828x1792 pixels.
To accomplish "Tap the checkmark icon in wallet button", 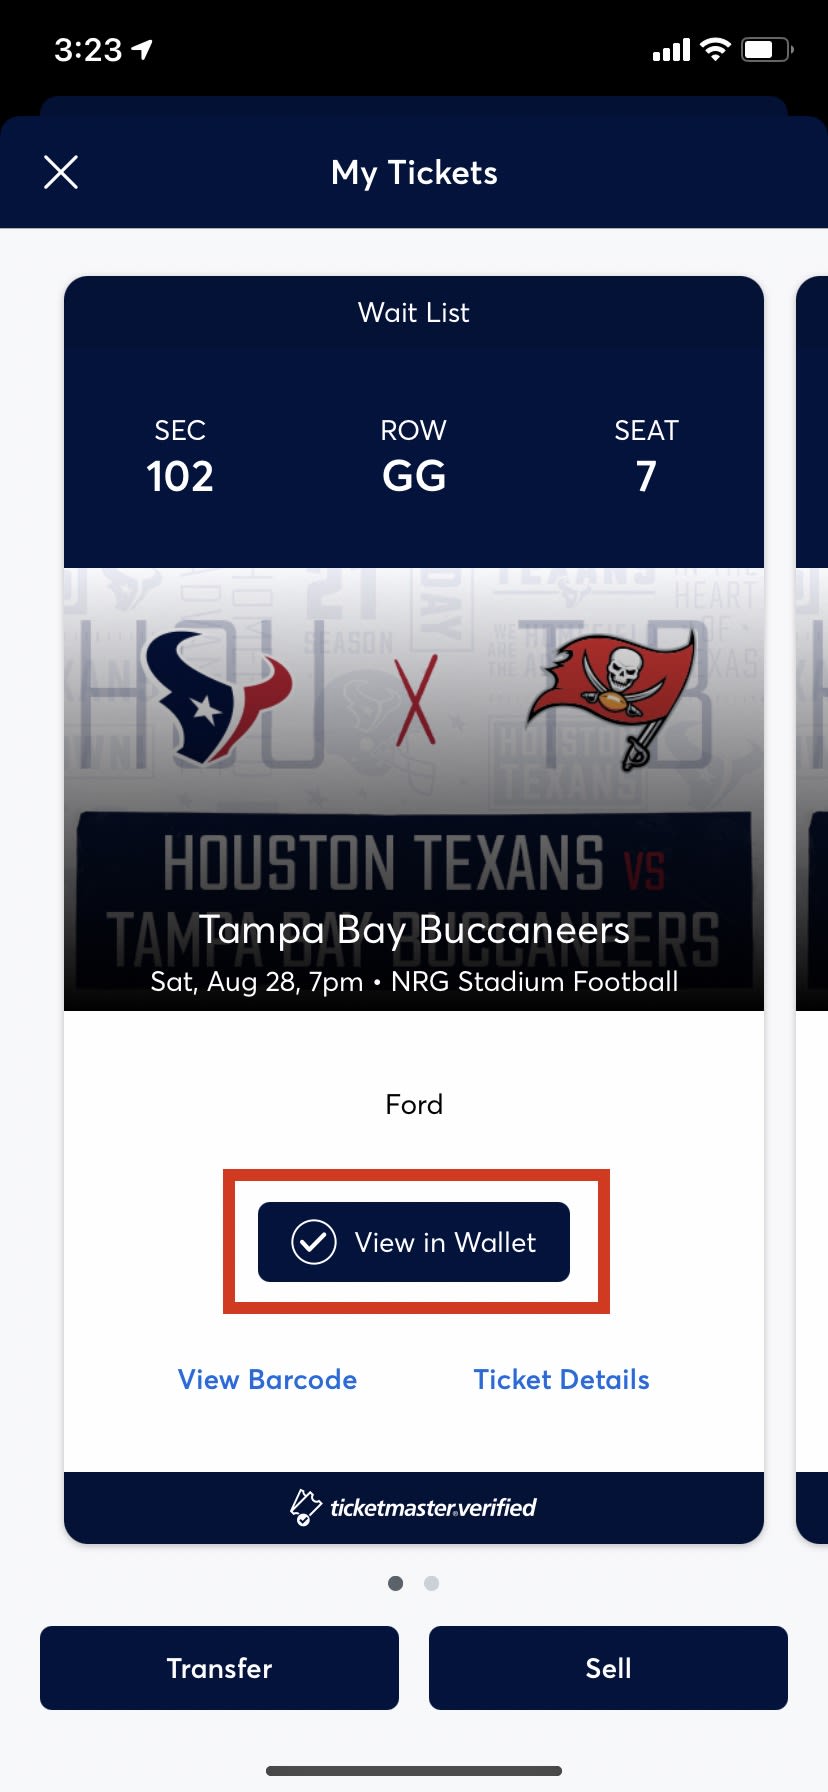I will coord(313,1242).
